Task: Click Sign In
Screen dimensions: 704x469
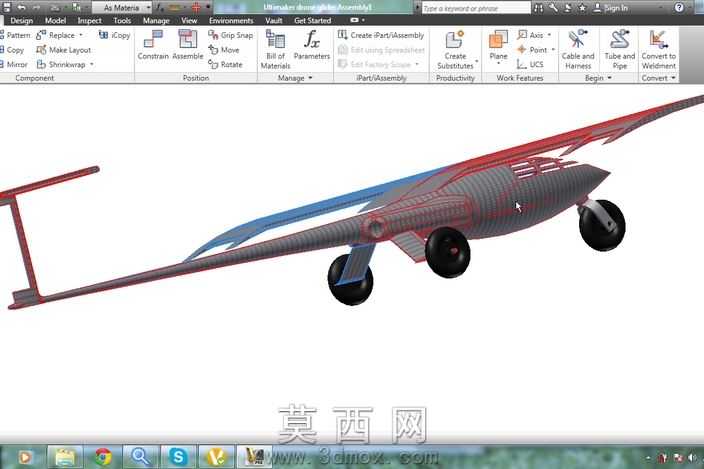Action: (611, 8)
